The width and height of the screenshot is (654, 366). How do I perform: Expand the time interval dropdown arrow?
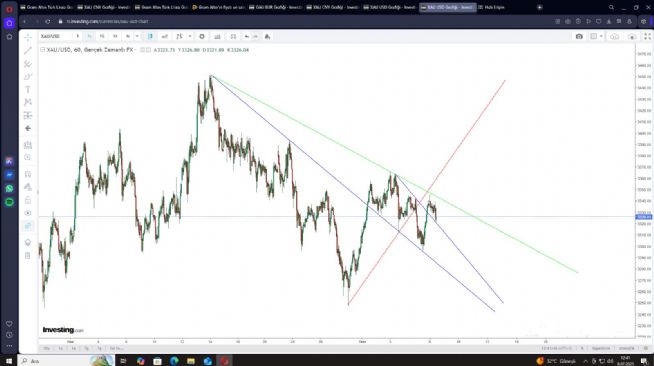coord(137,37)
